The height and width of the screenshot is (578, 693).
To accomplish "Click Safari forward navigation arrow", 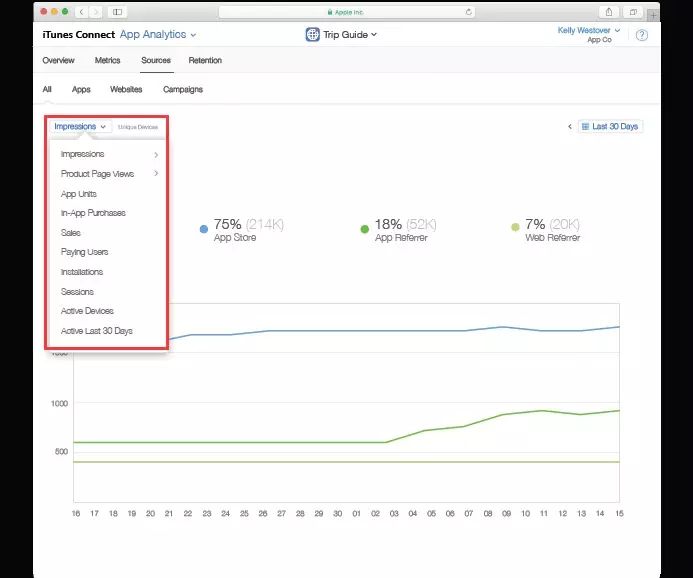I will tap(95, 12).
